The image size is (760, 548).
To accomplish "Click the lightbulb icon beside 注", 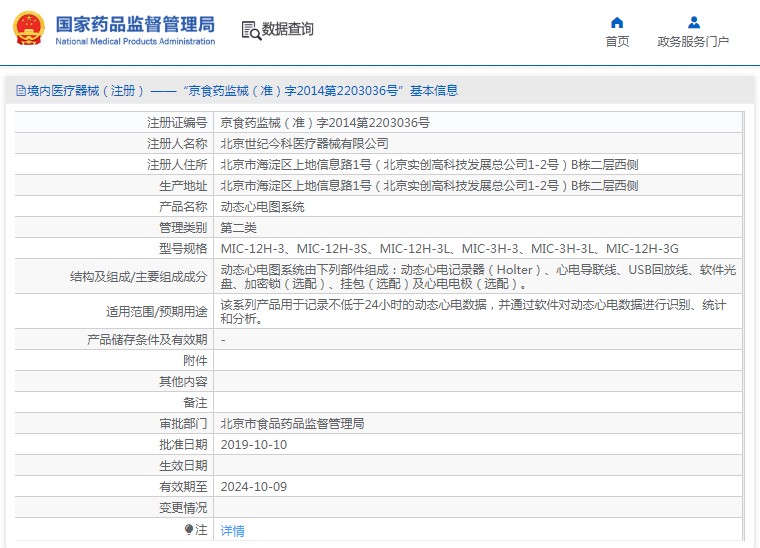I will 188,529.
